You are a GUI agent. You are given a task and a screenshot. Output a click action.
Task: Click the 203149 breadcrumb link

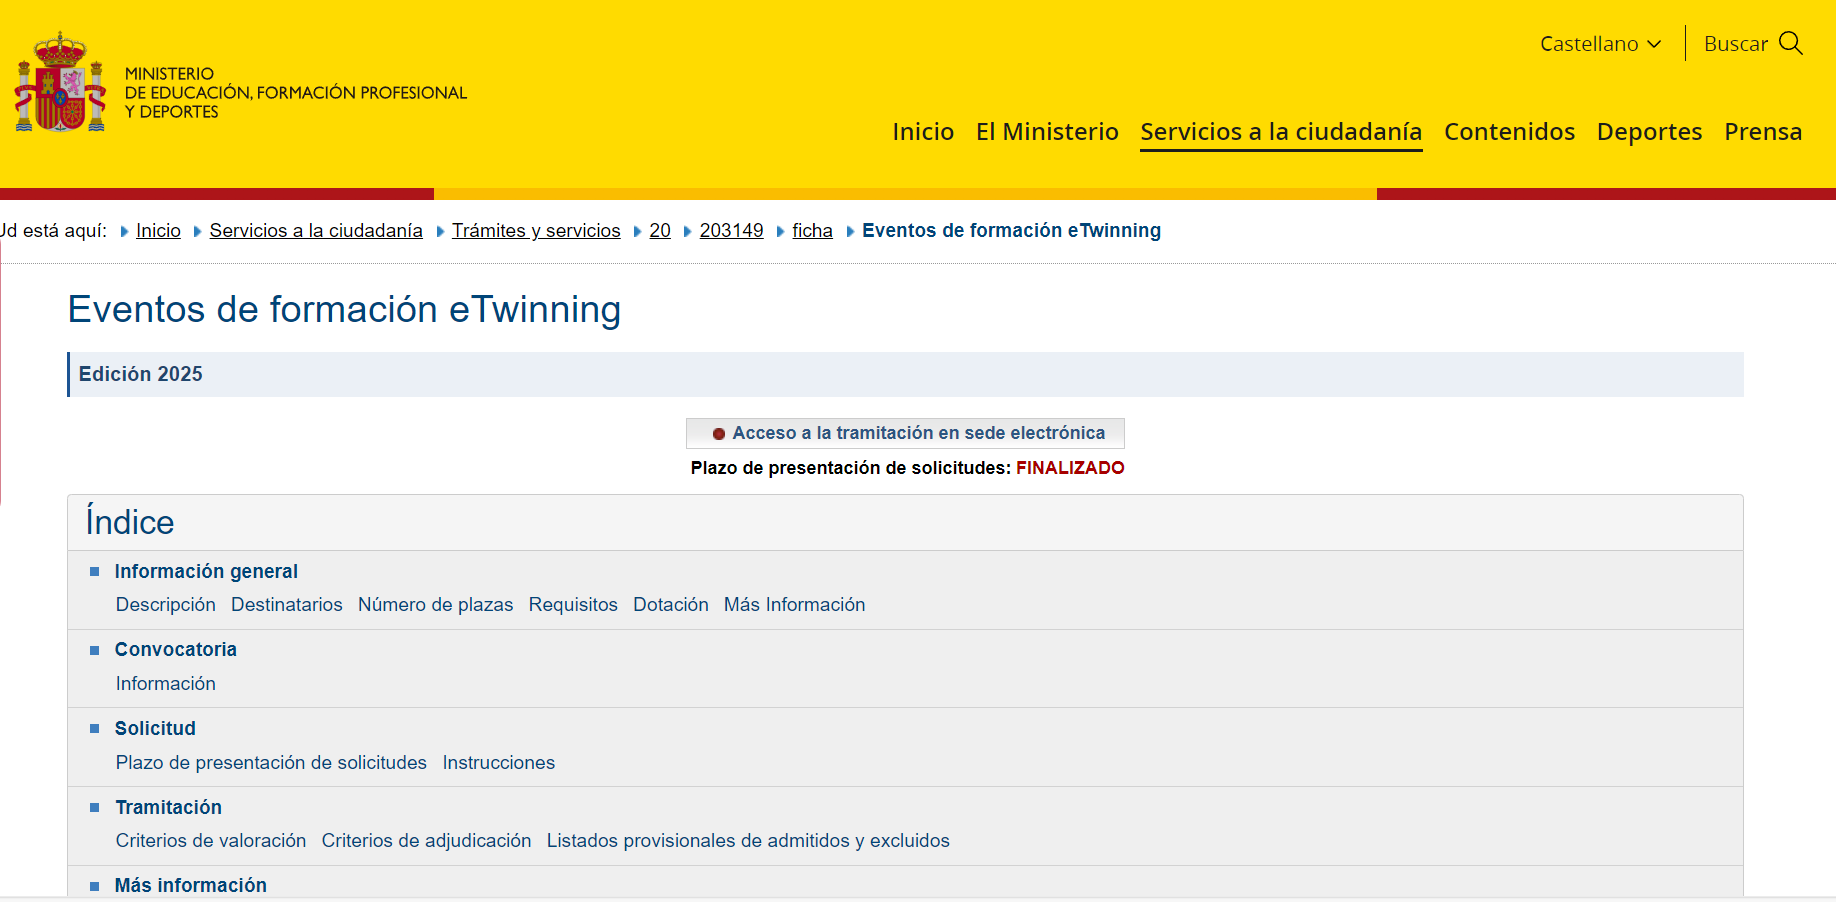point(731,231)
